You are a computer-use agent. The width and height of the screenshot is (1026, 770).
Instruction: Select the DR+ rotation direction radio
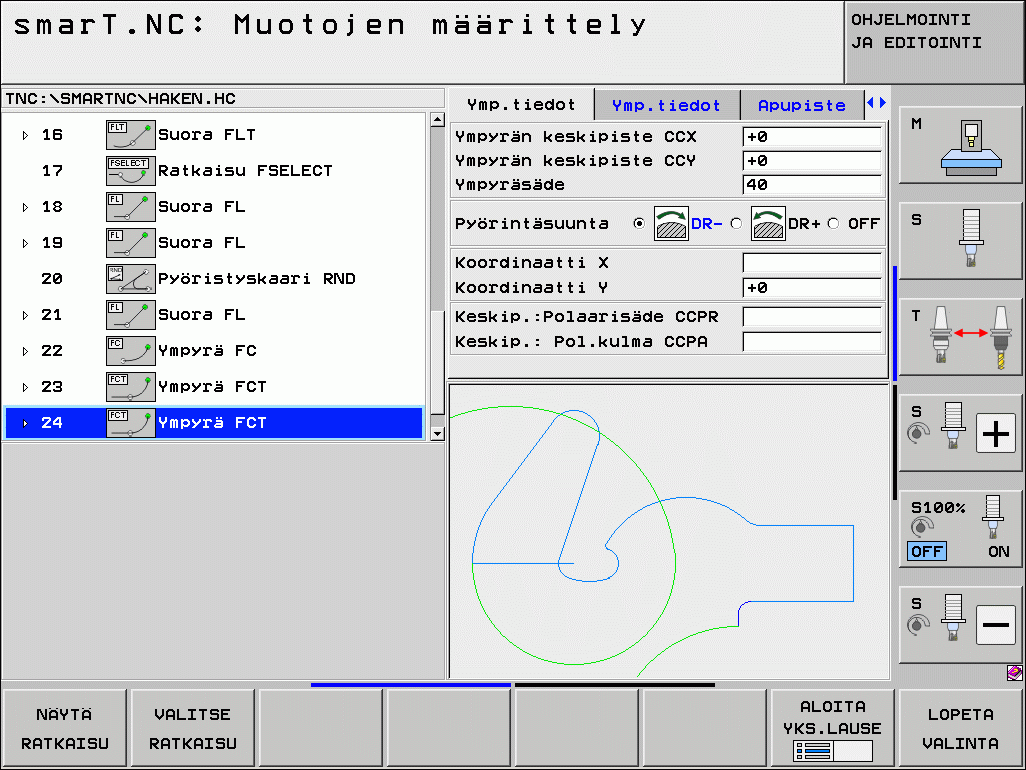[x=736, y=224]
